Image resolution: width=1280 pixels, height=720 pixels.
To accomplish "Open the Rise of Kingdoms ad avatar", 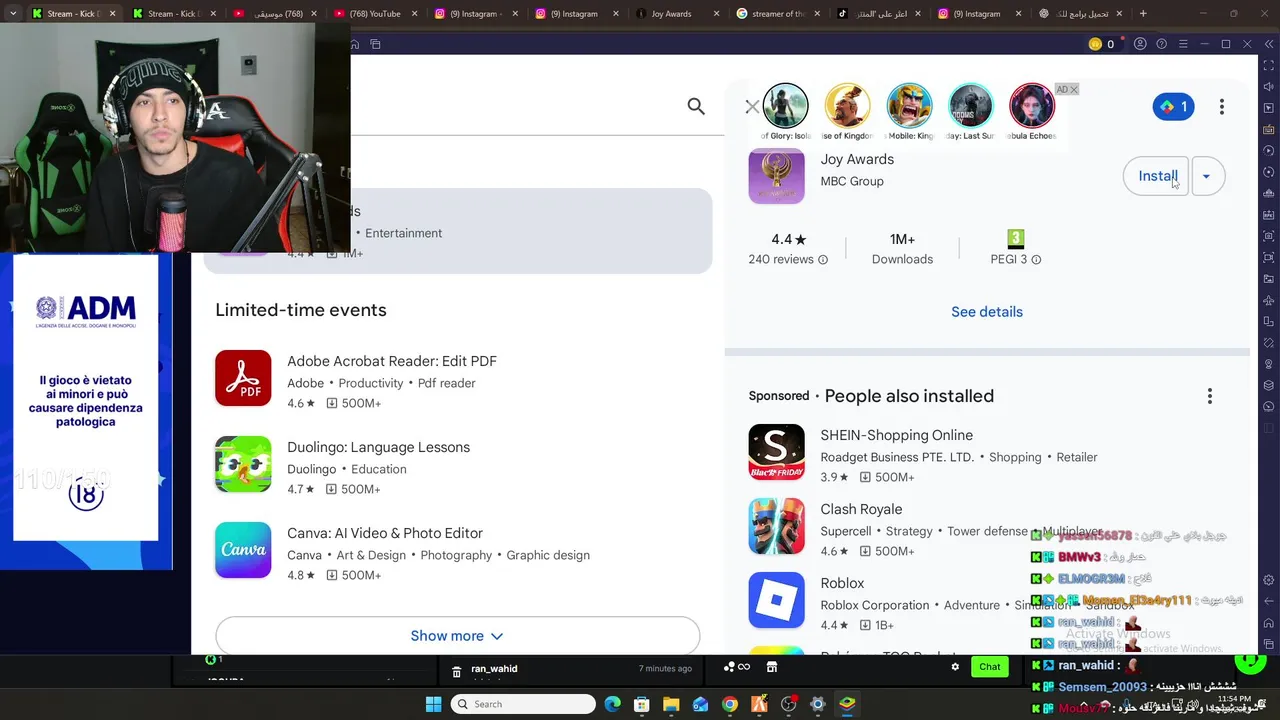I will 847,105.
